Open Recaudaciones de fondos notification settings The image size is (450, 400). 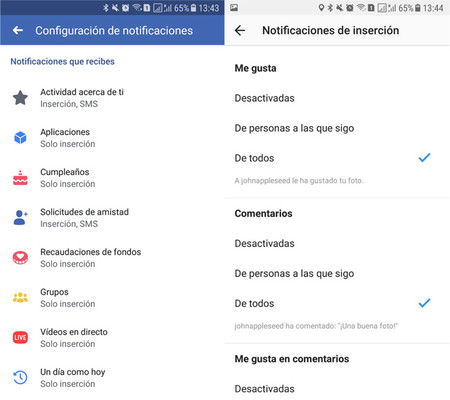[112, 258]
